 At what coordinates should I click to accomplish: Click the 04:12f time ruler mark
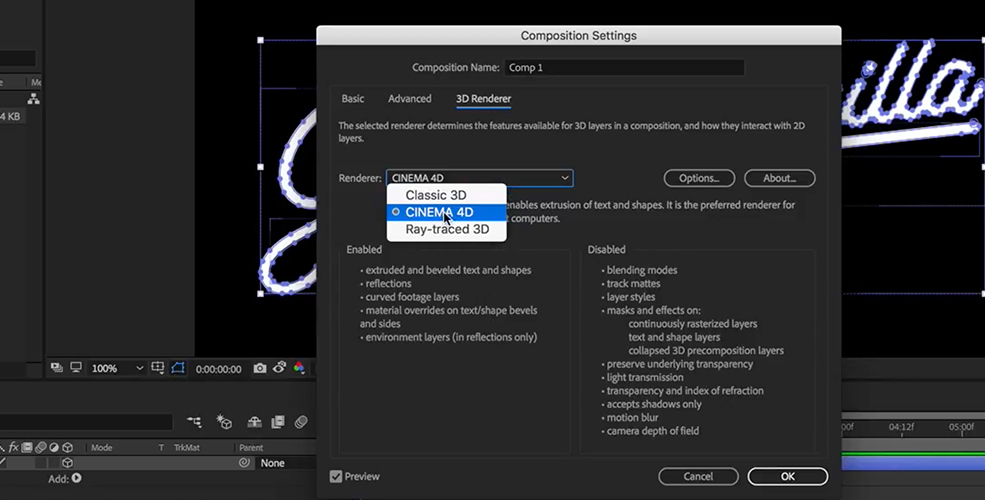(x=901, y=427)
